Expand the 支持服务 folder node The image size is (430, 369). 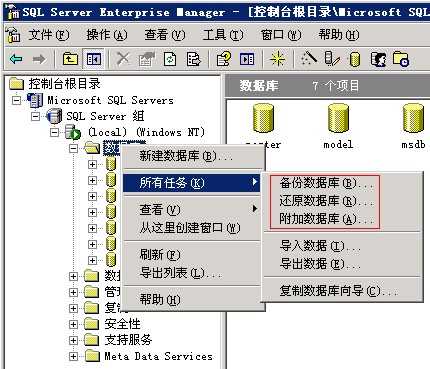click(x=73, y=340)
